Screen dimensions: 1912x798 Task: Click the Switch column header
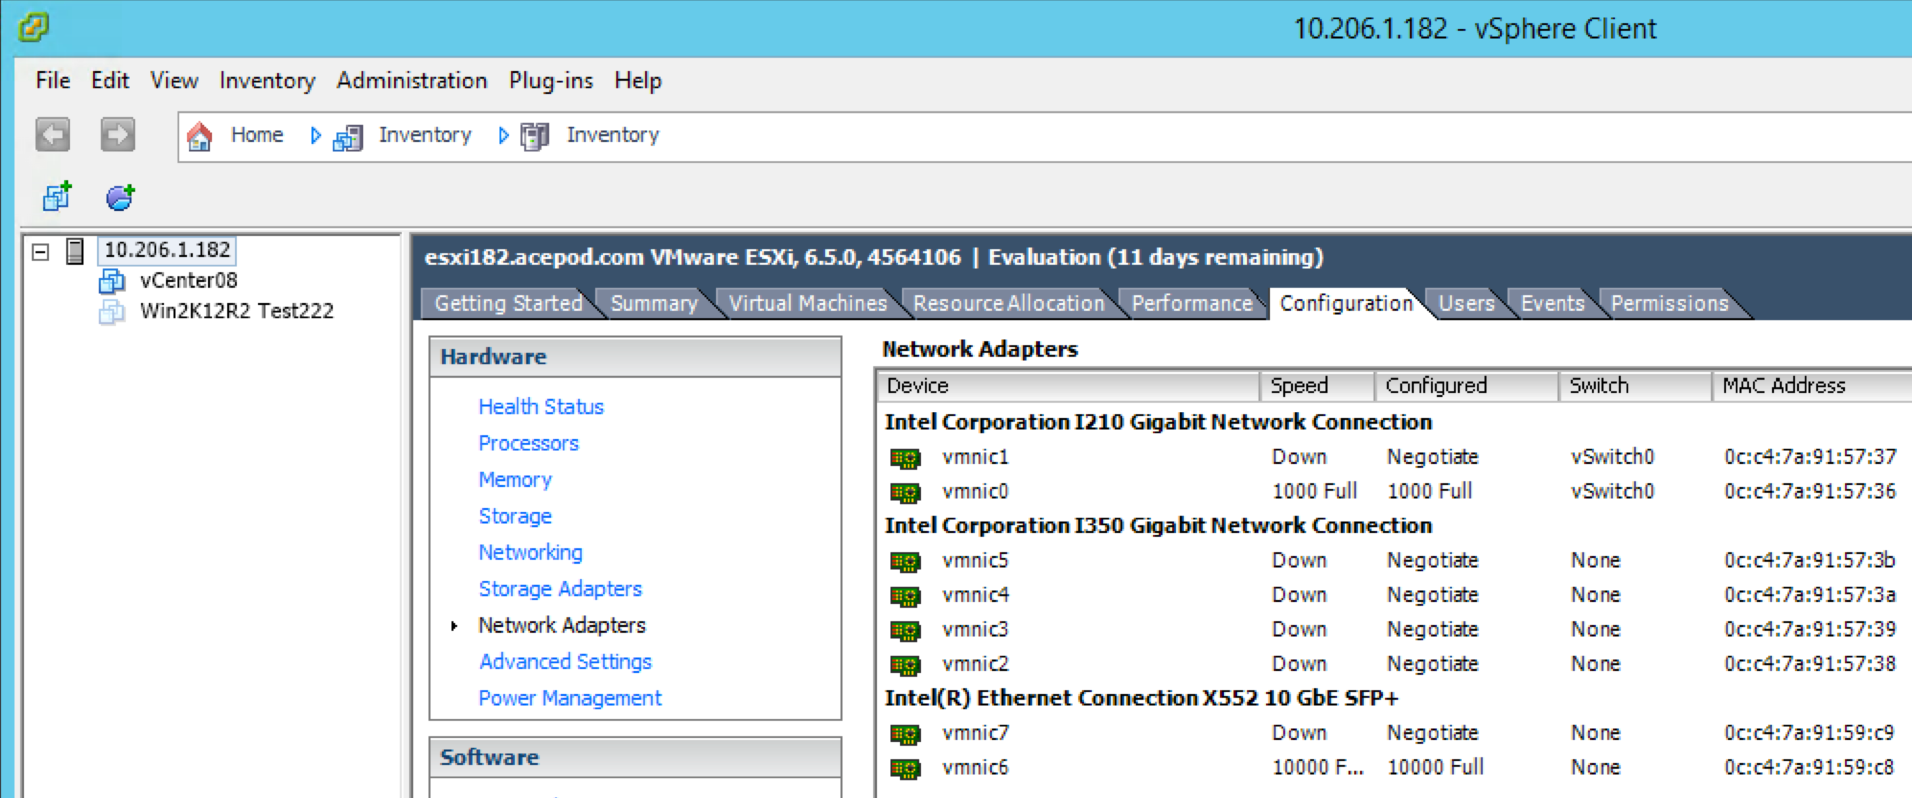[x=1634, y=386]
